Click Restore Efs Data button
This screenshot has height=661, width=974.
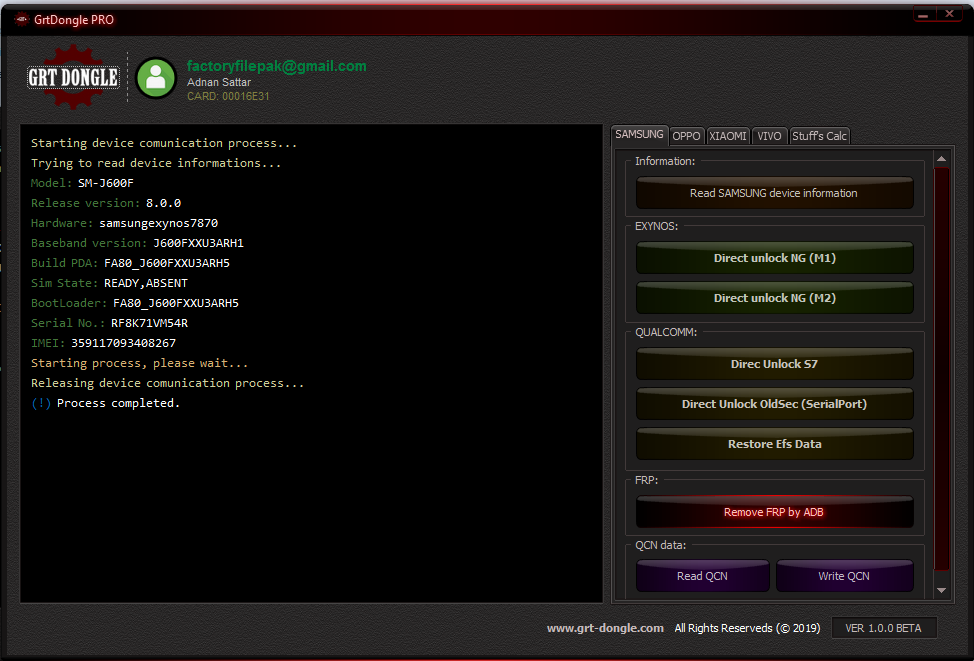774,444
